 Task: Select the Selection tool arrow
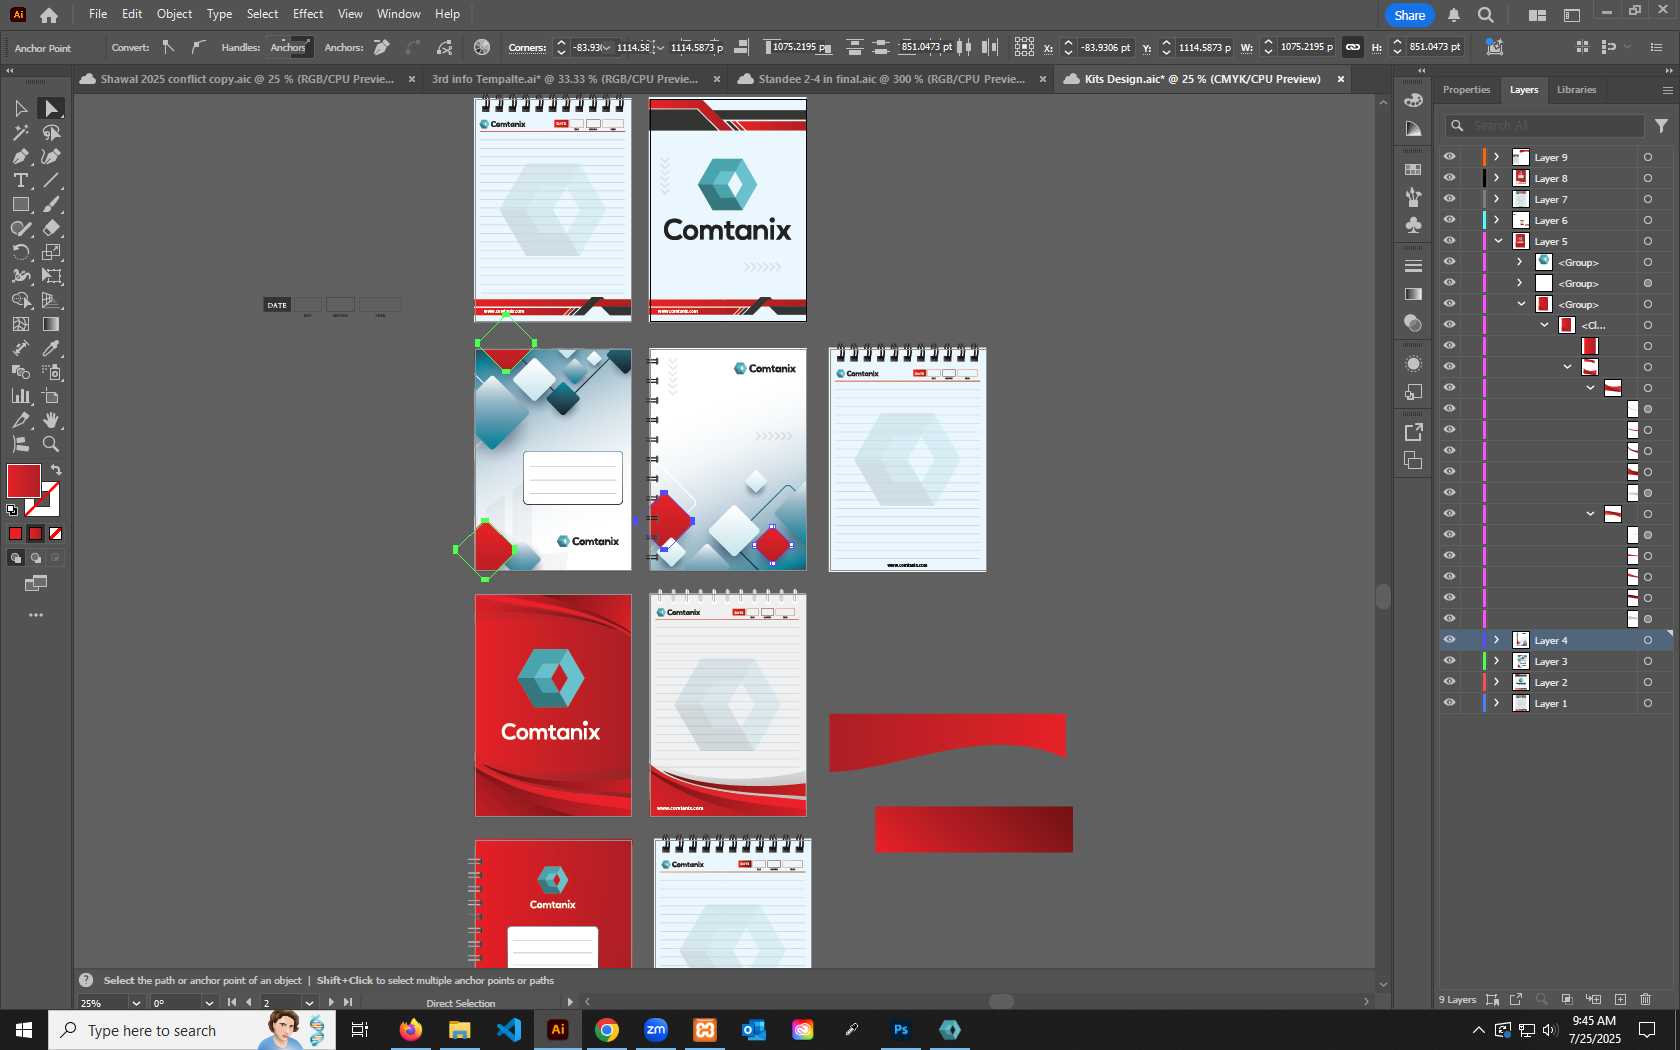click(x=20, y=108)
